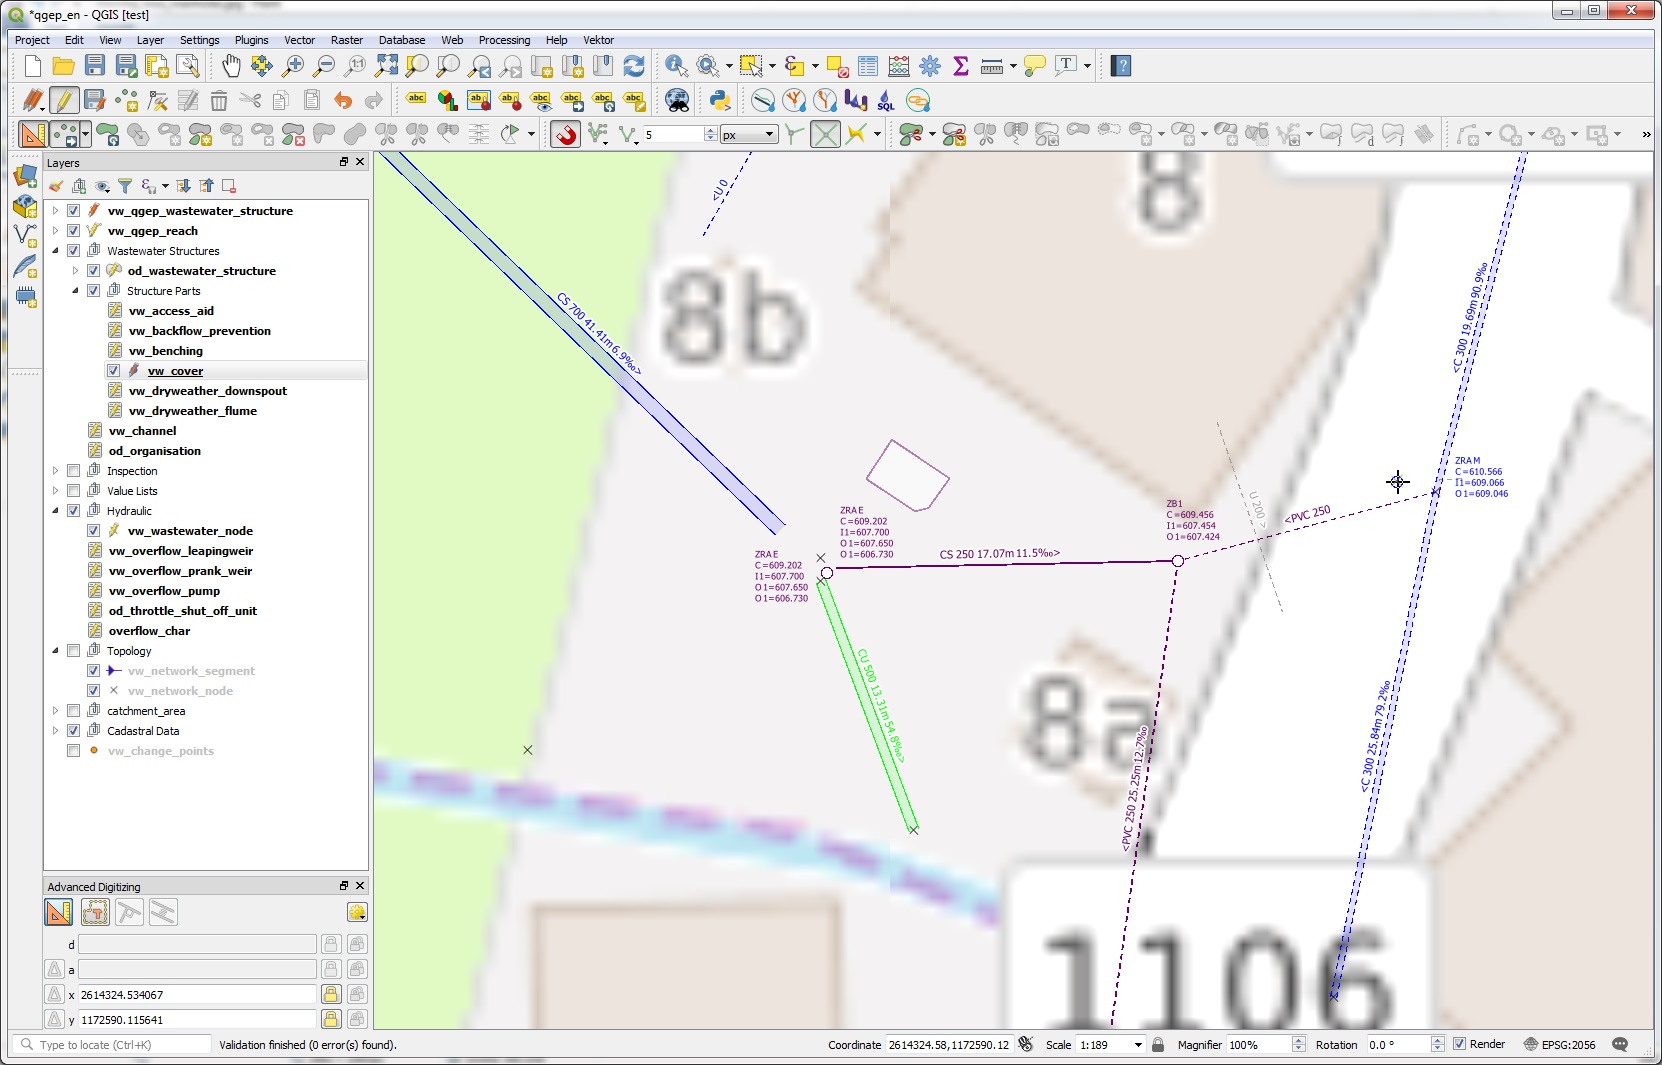
Task: Select the Pan Map hand tool
Action: click(231, 66)
